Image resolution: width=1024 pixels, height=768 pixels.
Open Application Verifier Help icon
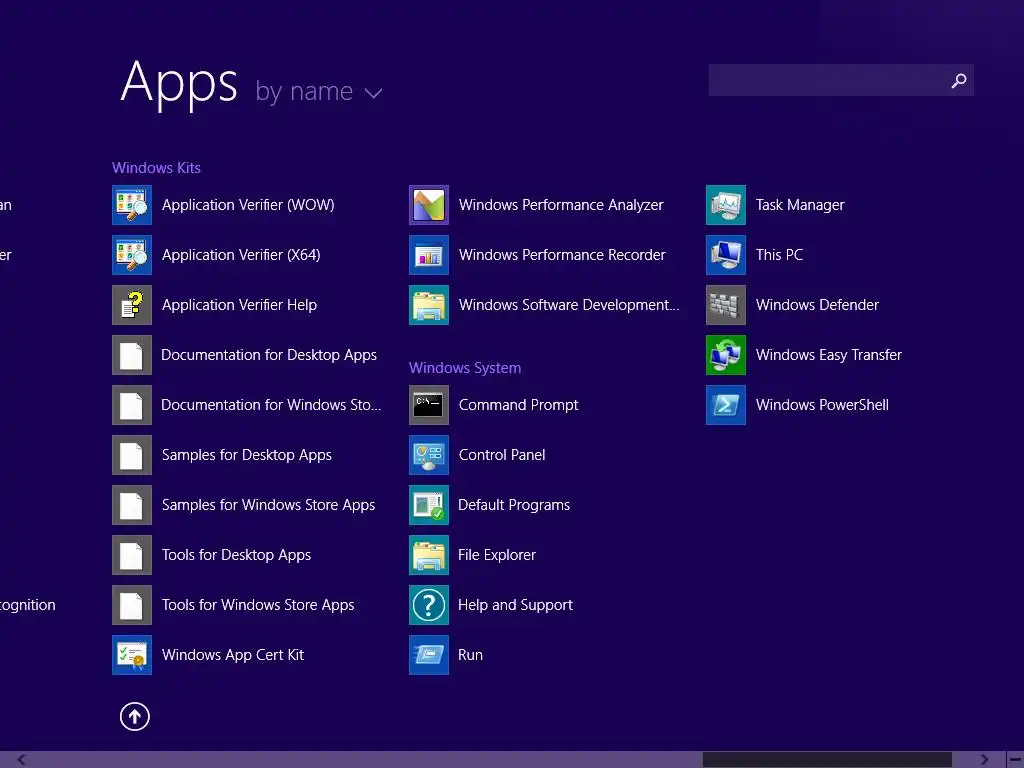(132, 305)
